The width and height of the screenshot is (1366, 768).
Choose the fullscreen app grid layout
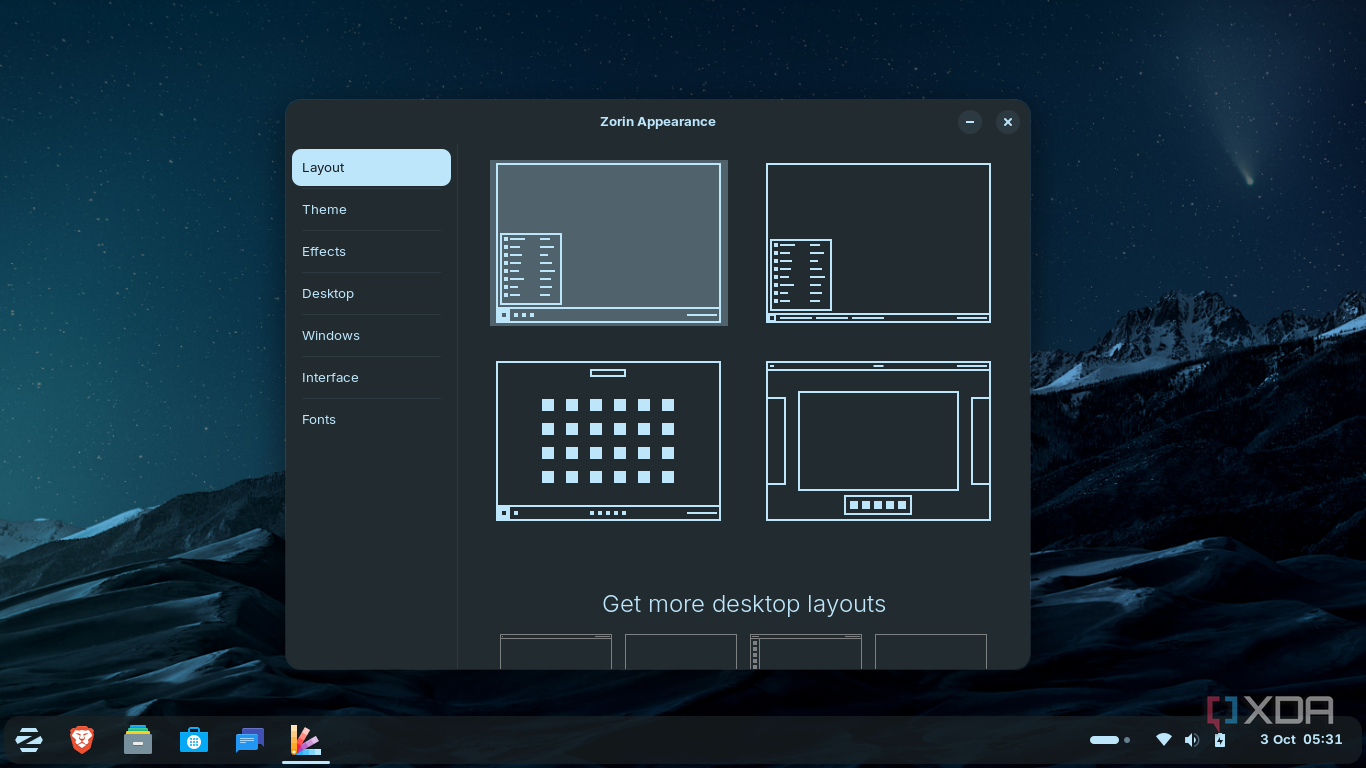click(x=608, y=440)
